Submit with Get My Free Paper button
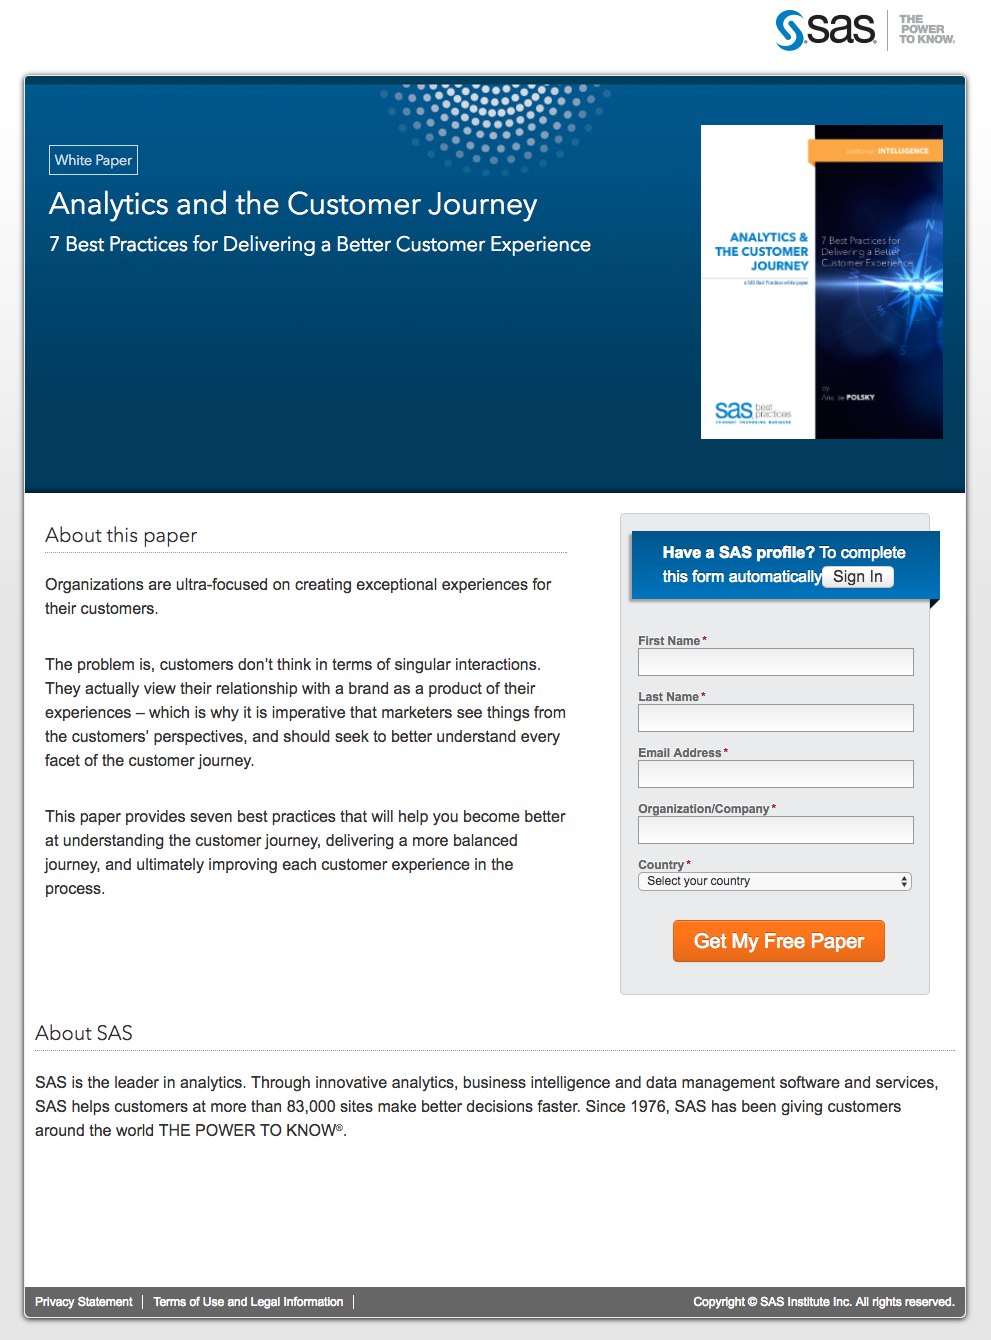 [x=778, y=941]
